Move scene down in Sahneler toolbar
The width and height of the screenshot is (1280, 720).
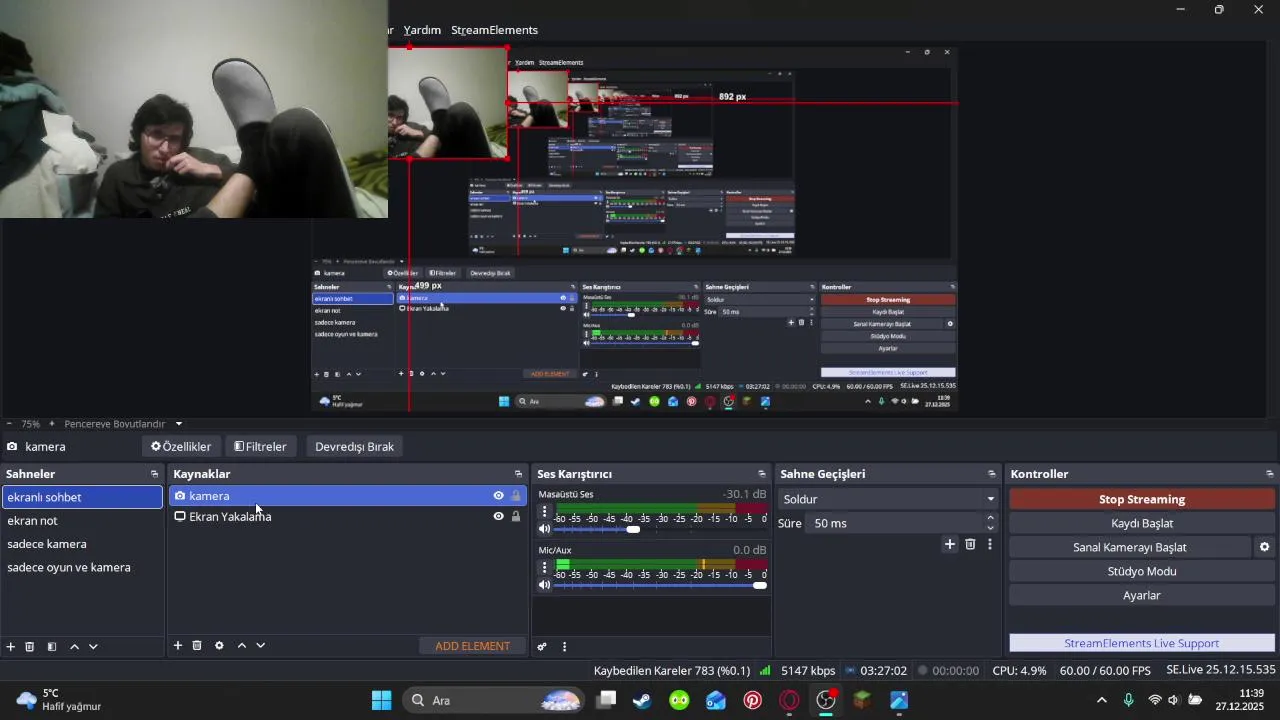(93, 646)
